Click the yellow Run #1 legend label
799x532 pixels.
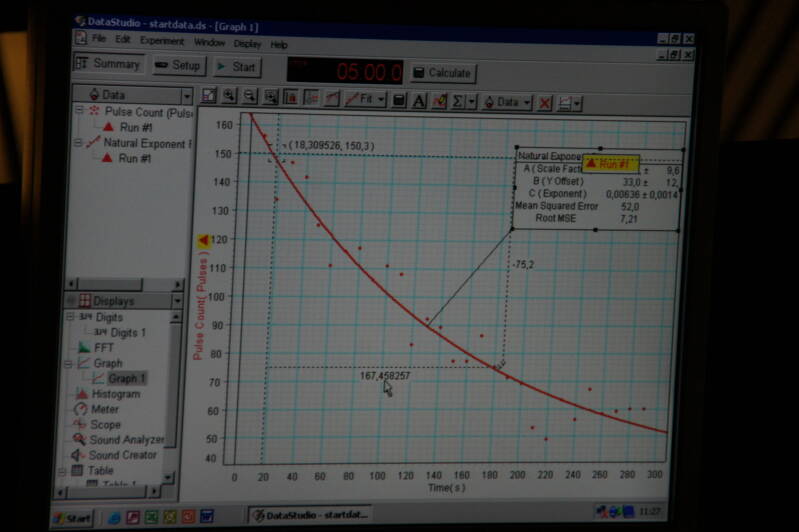[609, 164]
